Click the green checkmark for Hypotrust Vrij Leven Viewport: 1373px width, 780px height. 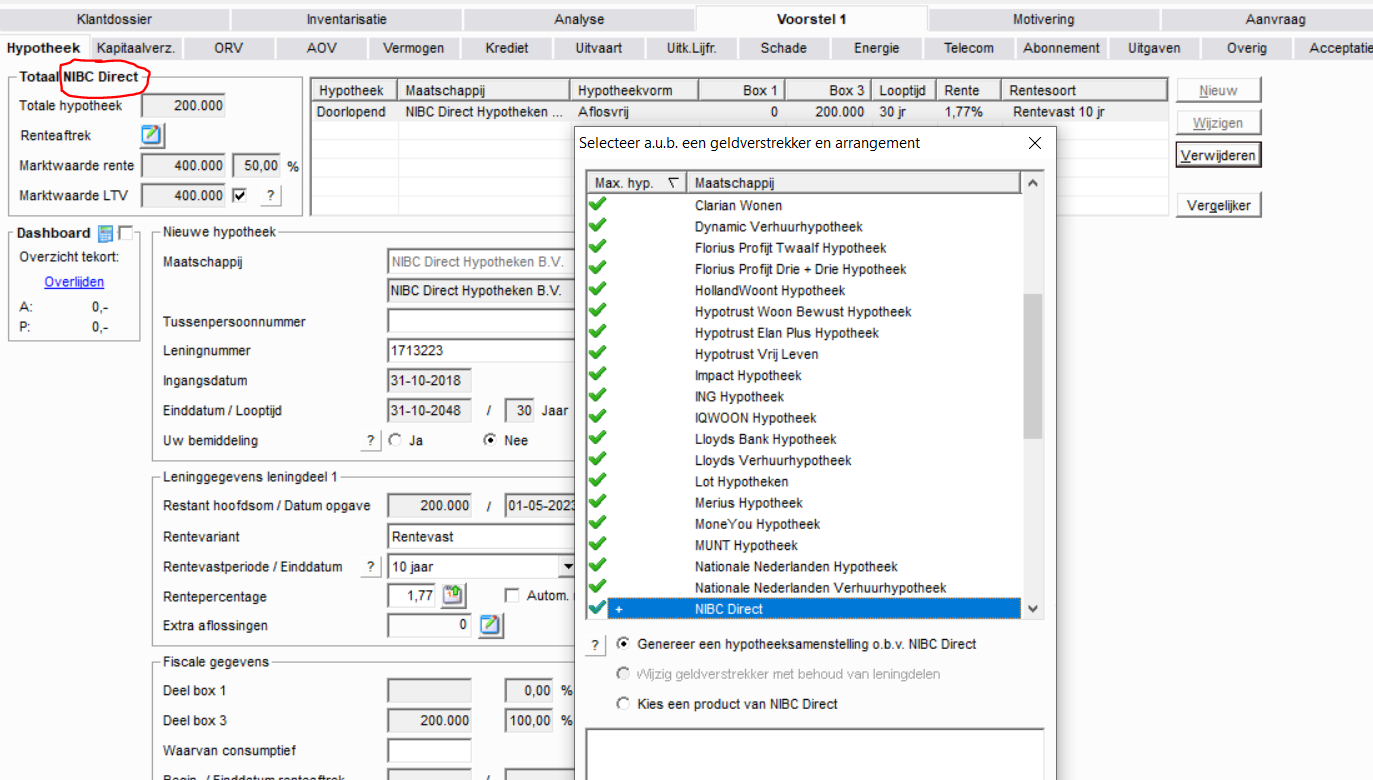(598, 354)
